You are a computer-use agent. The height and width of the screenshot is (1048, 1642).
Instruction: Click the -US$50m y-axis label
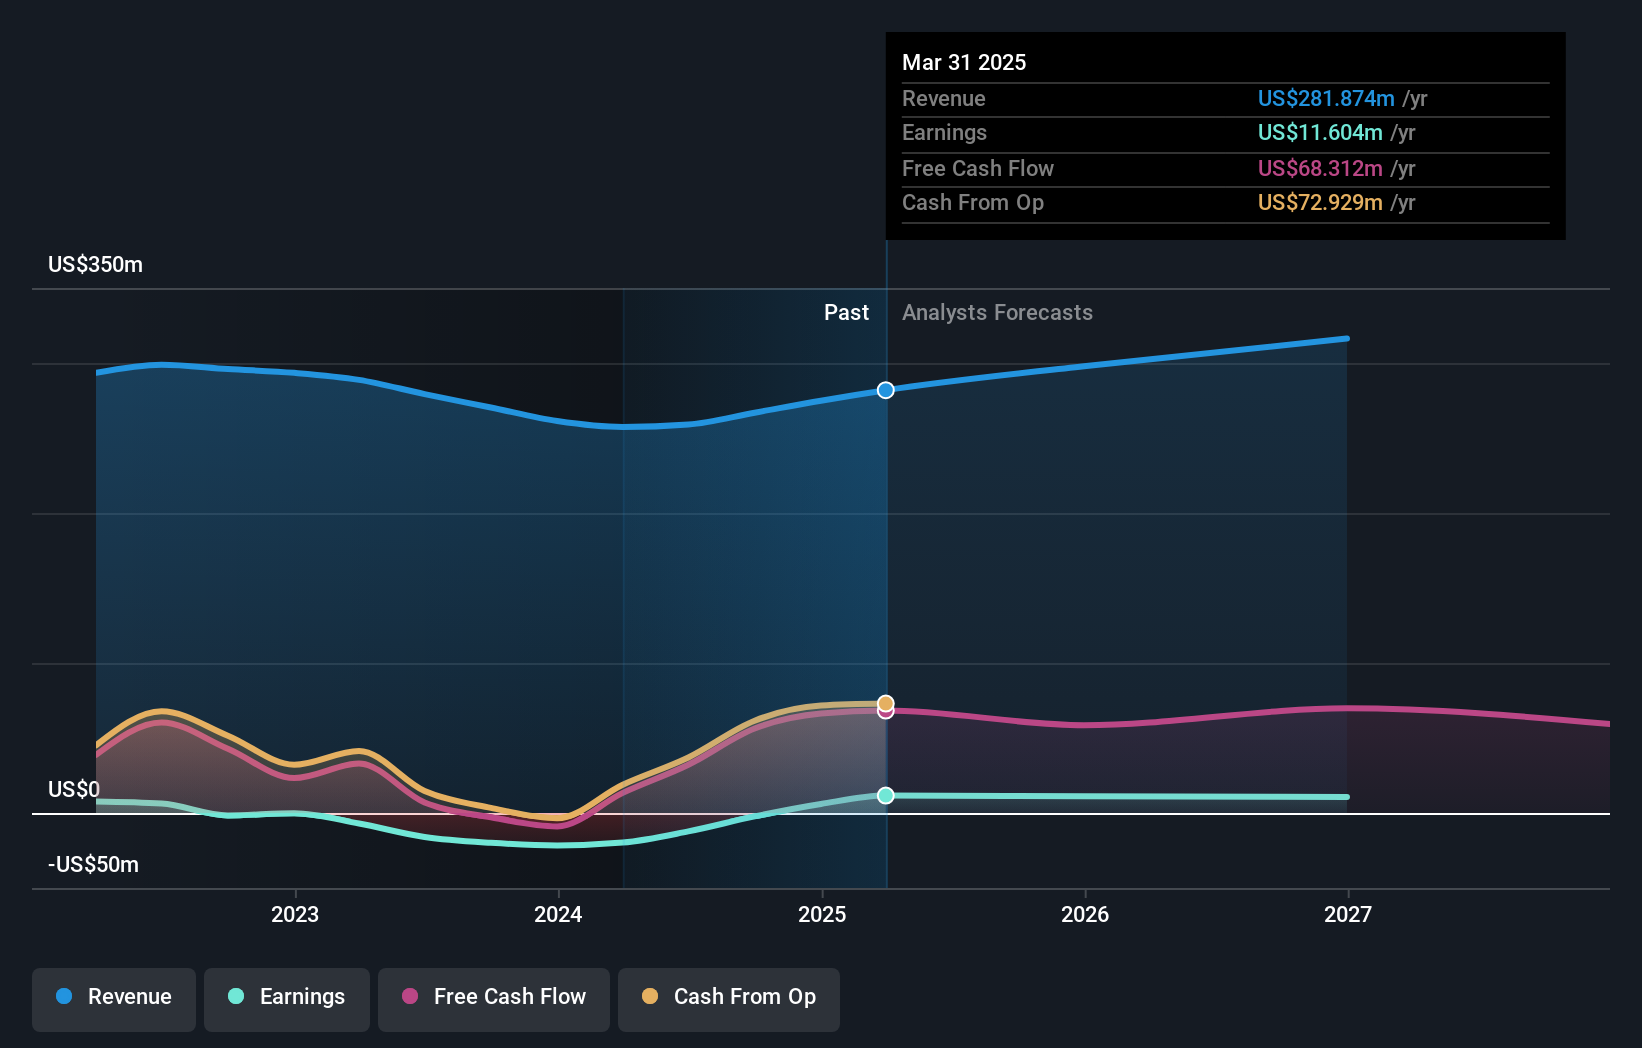94,865
